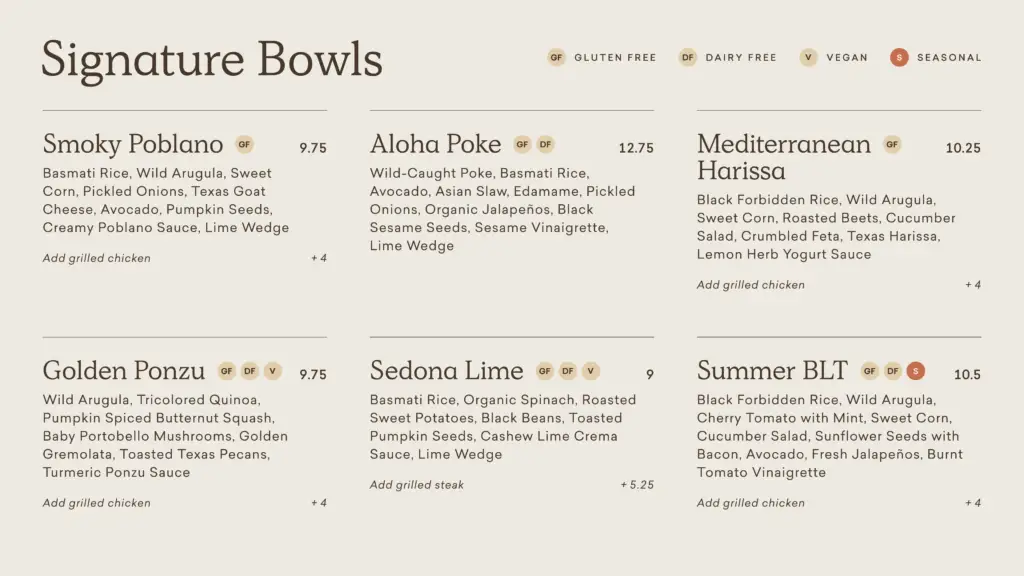
Task: Click the Gluten Free legend GF badge
Action: coord(556,57)
